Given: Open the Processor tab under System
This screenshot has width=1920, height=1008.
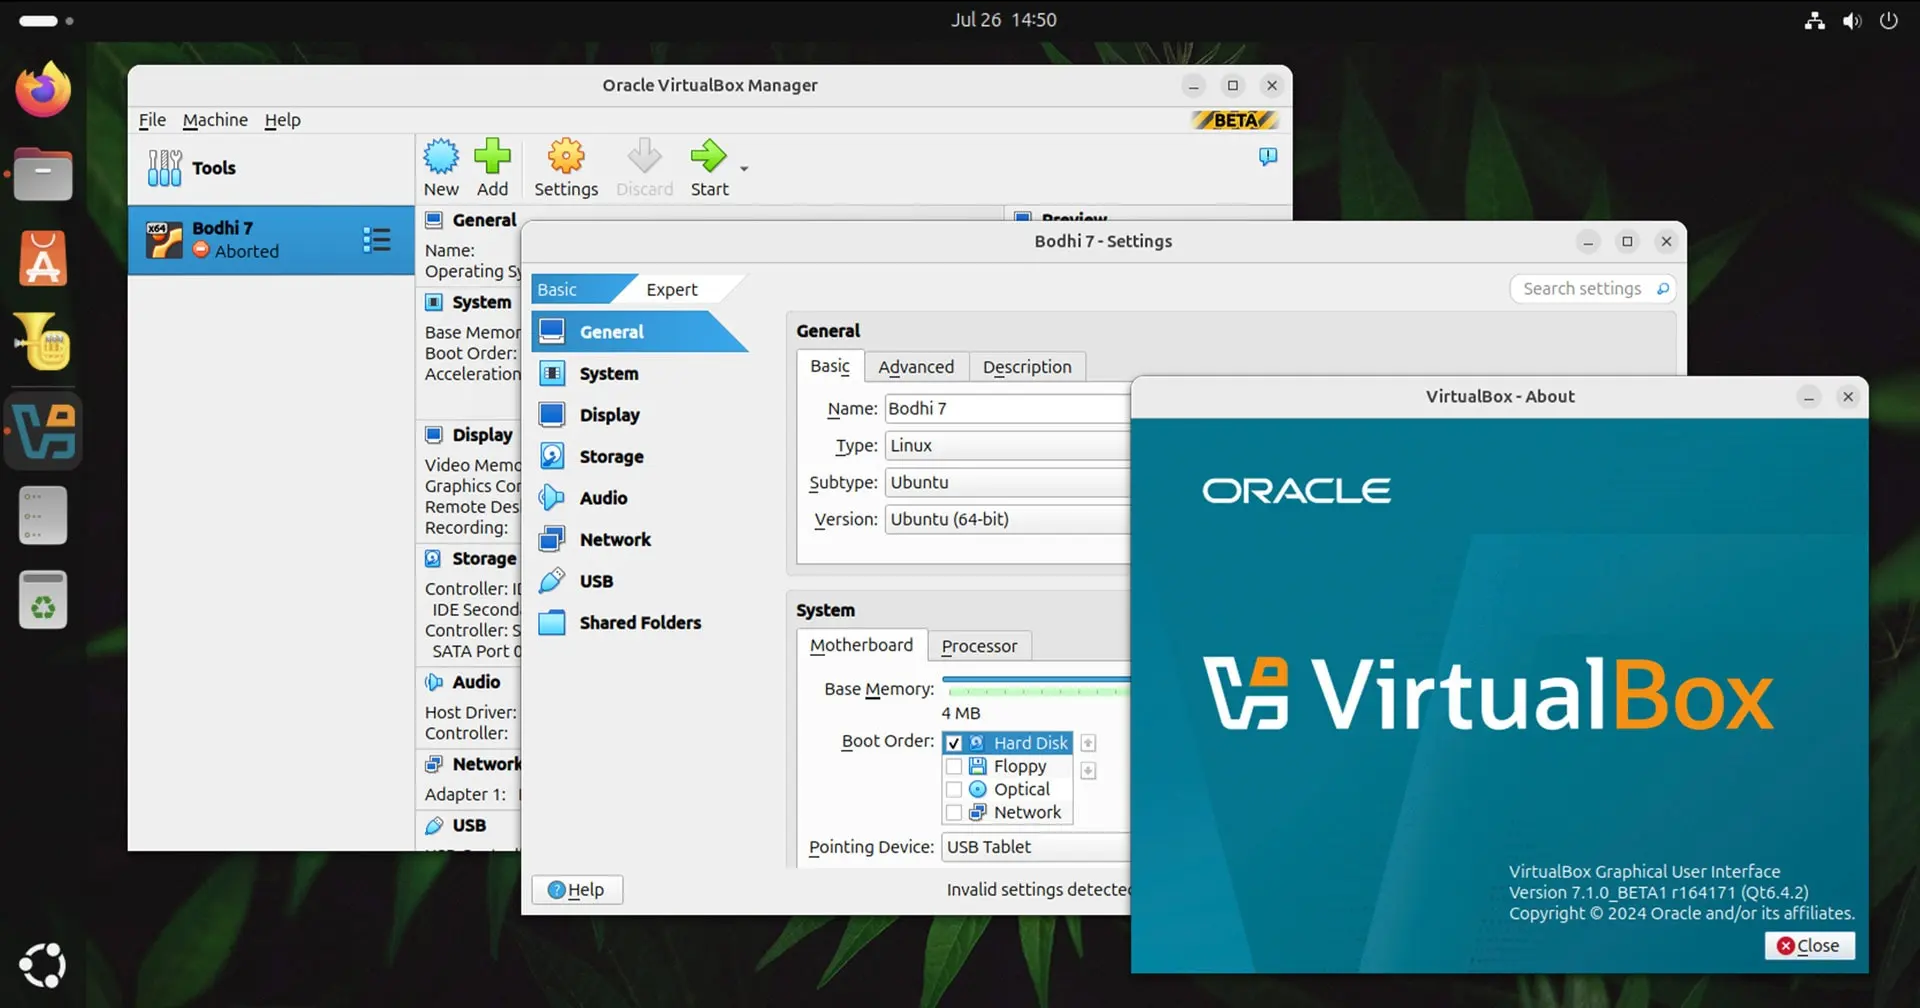Looking at the screenshot, I should (979, 645).
